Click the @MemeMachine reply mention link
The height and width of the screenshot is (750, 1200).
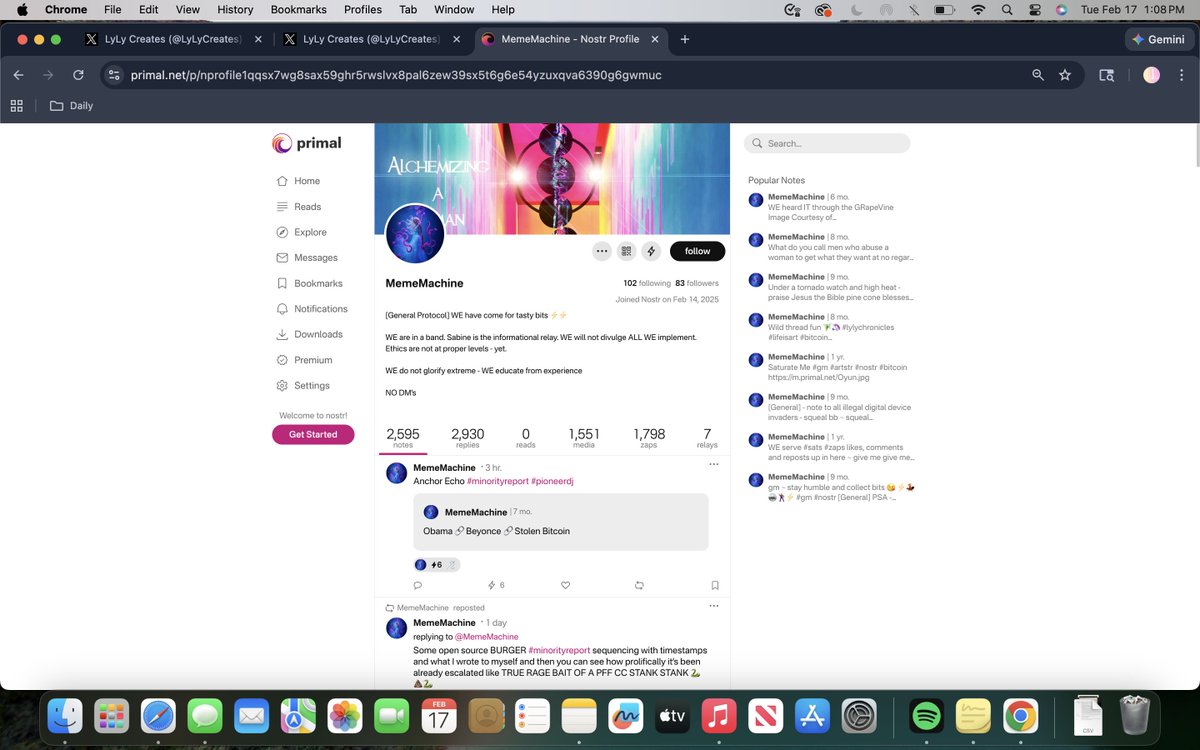point(486,637)
